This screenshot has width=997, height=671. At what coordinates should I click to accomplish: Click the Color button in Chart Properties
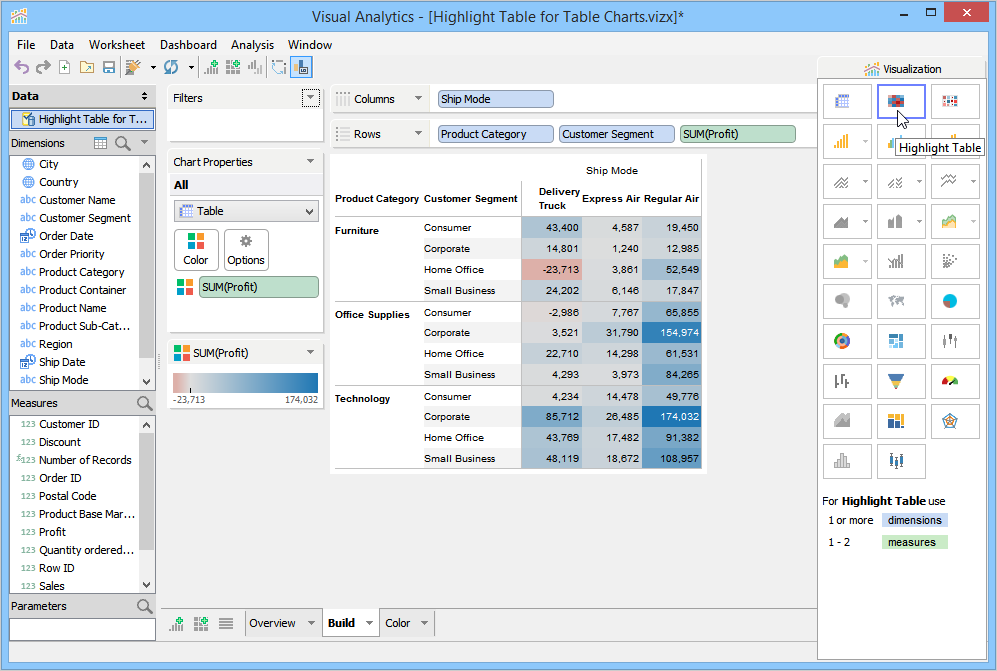click(196, 250)
